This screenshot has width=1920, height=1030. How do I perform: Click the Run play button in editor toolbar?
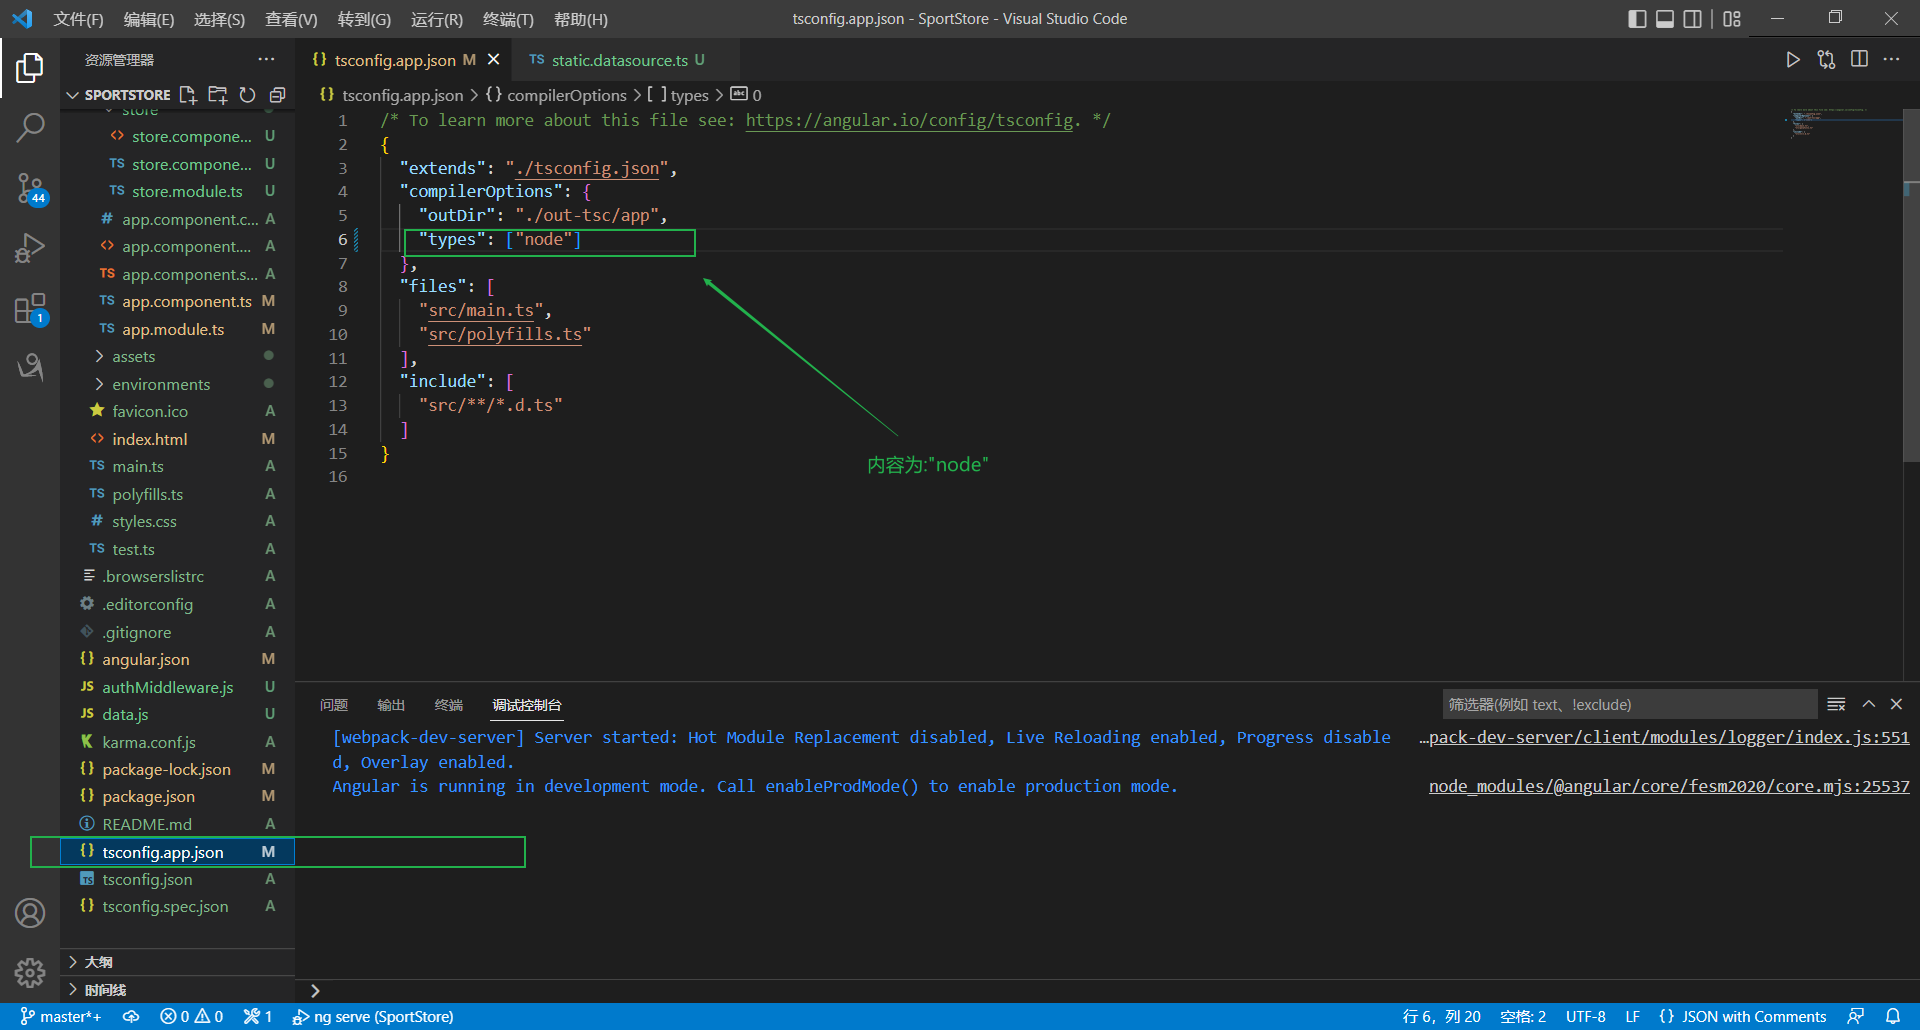point(1793,60)
